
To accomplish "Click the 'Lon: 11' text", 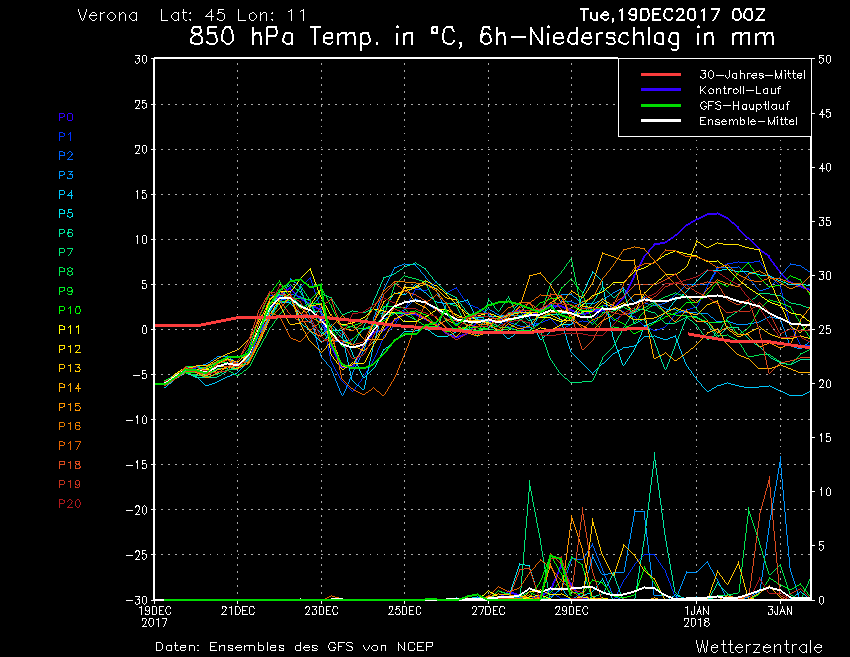I will pos(272,15).
